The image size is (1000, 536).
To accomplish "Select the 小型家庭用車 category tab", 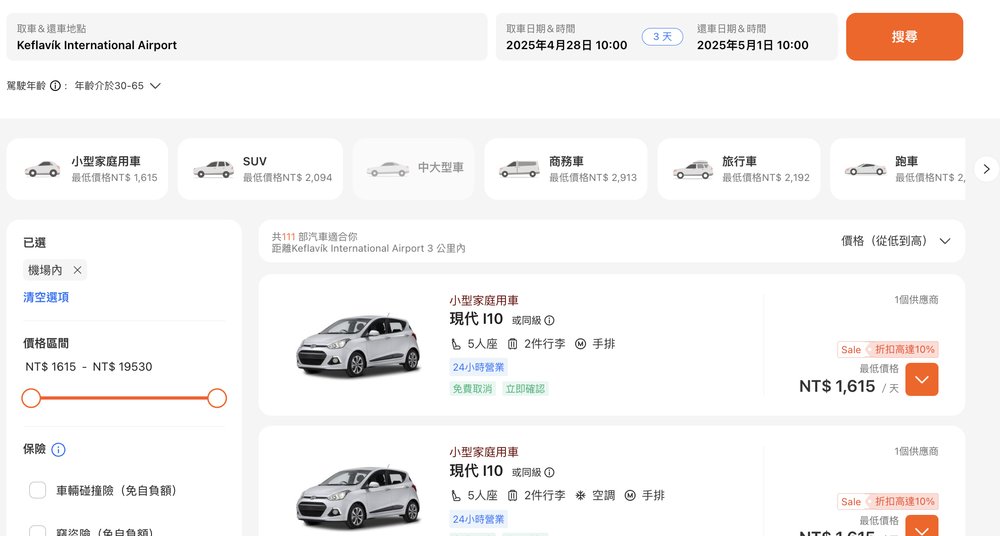I will tap(88, 169).
